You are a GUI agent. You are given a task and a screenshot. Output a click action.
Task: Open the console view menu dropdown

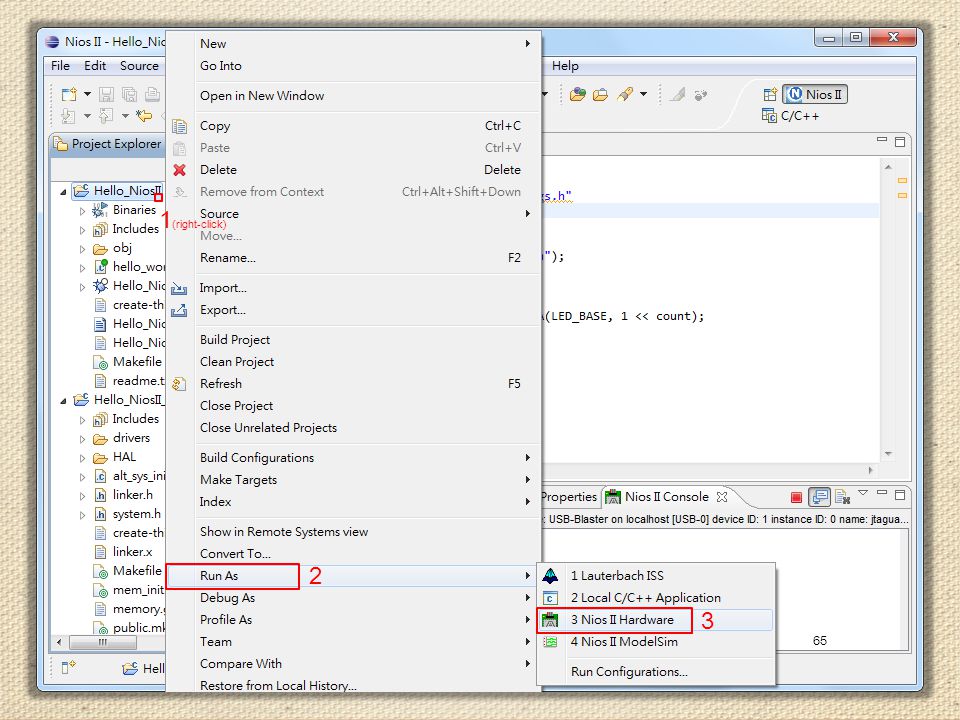click(863, 493)
